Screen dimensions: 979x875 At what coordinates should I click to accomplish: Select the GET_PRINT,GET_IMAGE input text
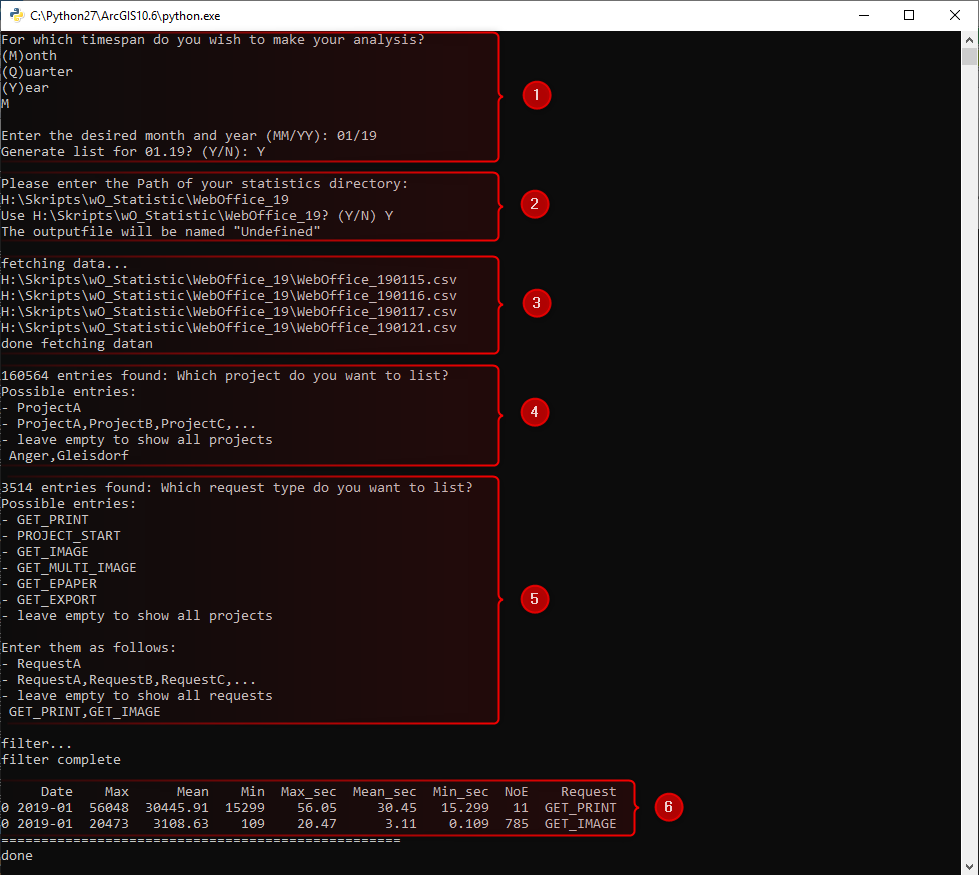(85, 711)
